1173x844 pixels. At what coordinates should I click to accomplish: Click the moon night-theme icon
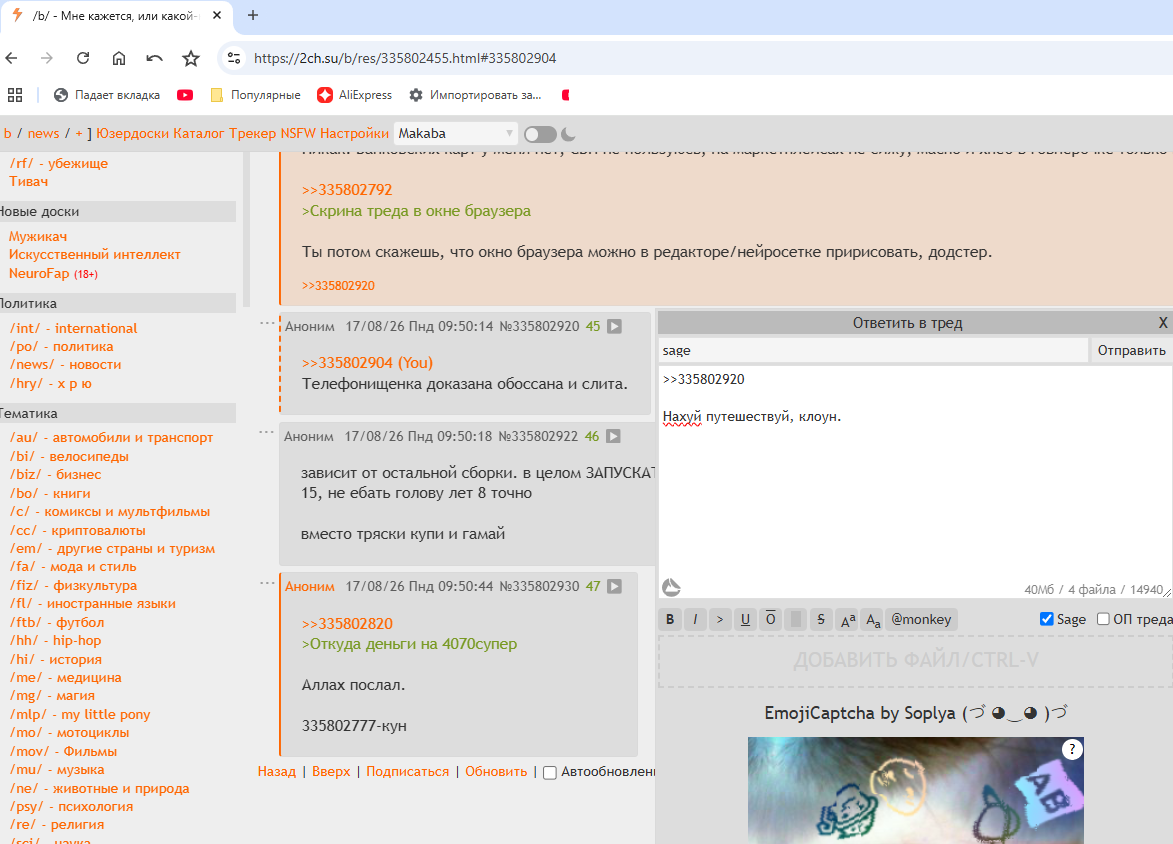pyautogui.click(x=569, y=134)
